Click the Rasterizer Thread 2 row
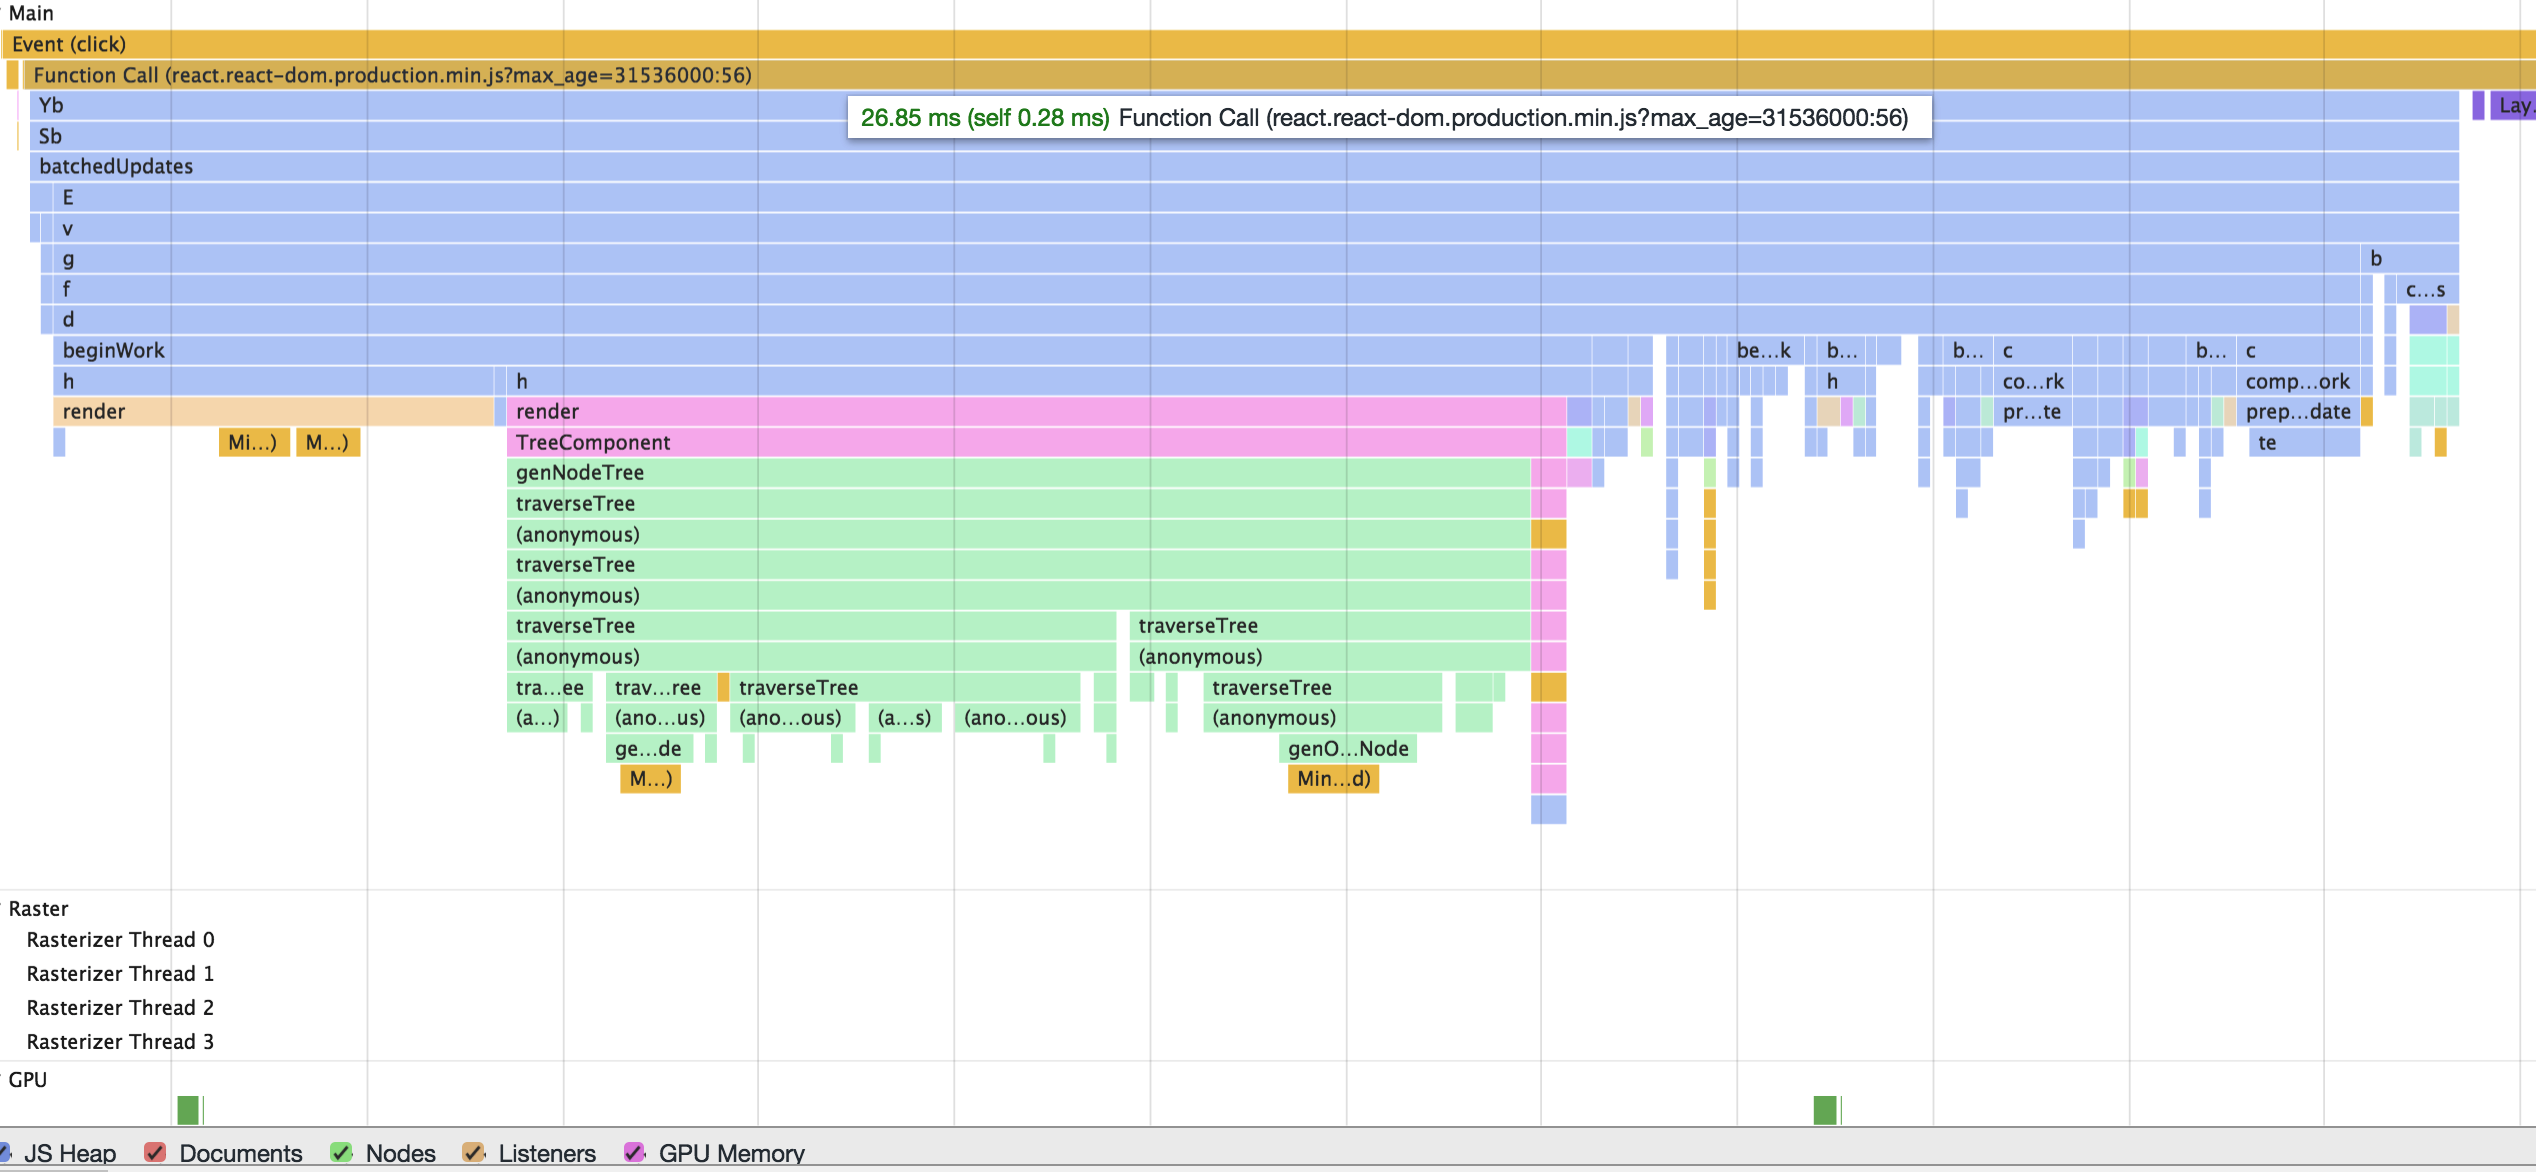2536x1172 pixels. (120, 1007)
